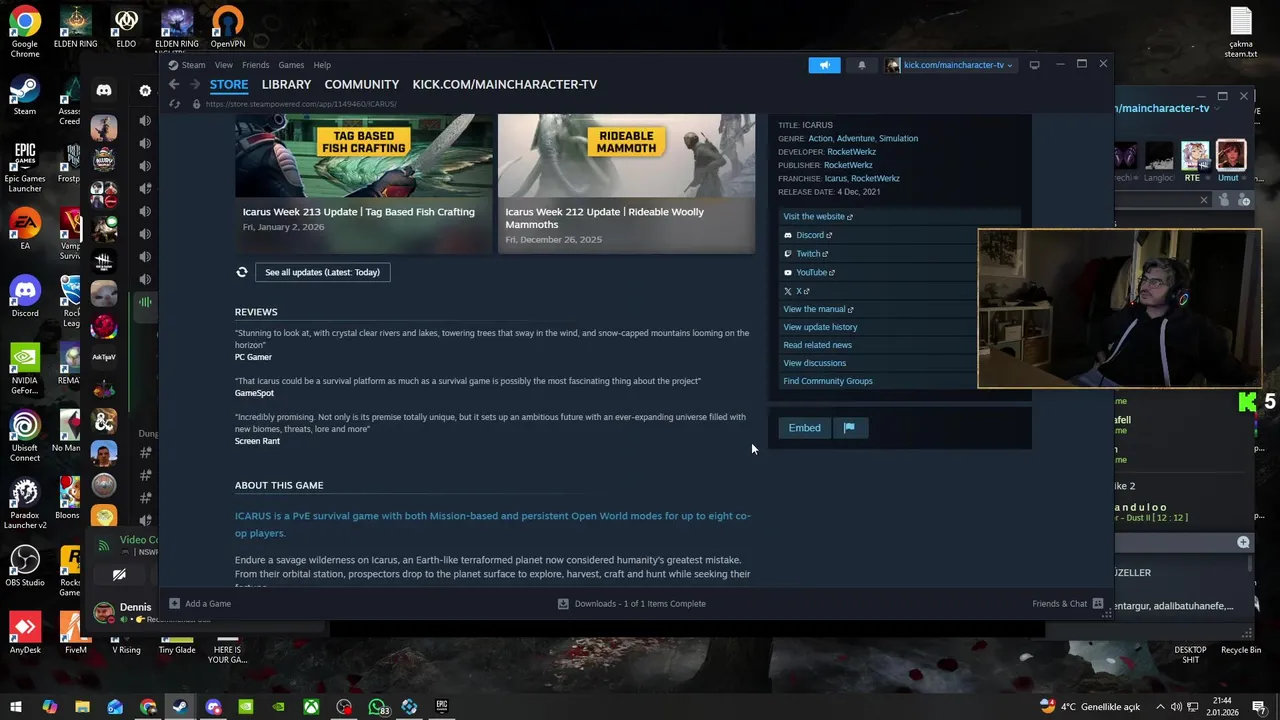Open Icarus Week 213 Update article title

[359, 212]
